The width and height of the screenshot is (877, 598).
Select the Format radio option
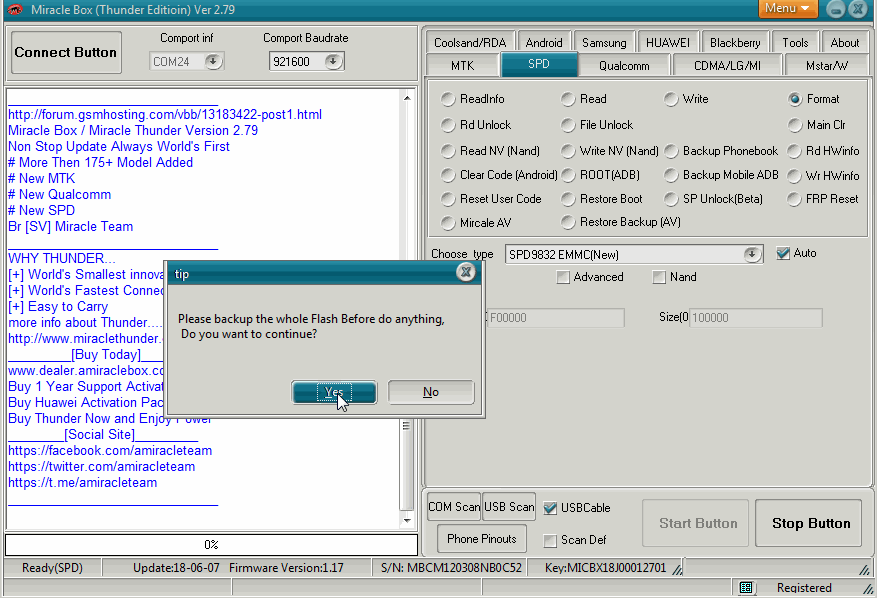(795, 99)
